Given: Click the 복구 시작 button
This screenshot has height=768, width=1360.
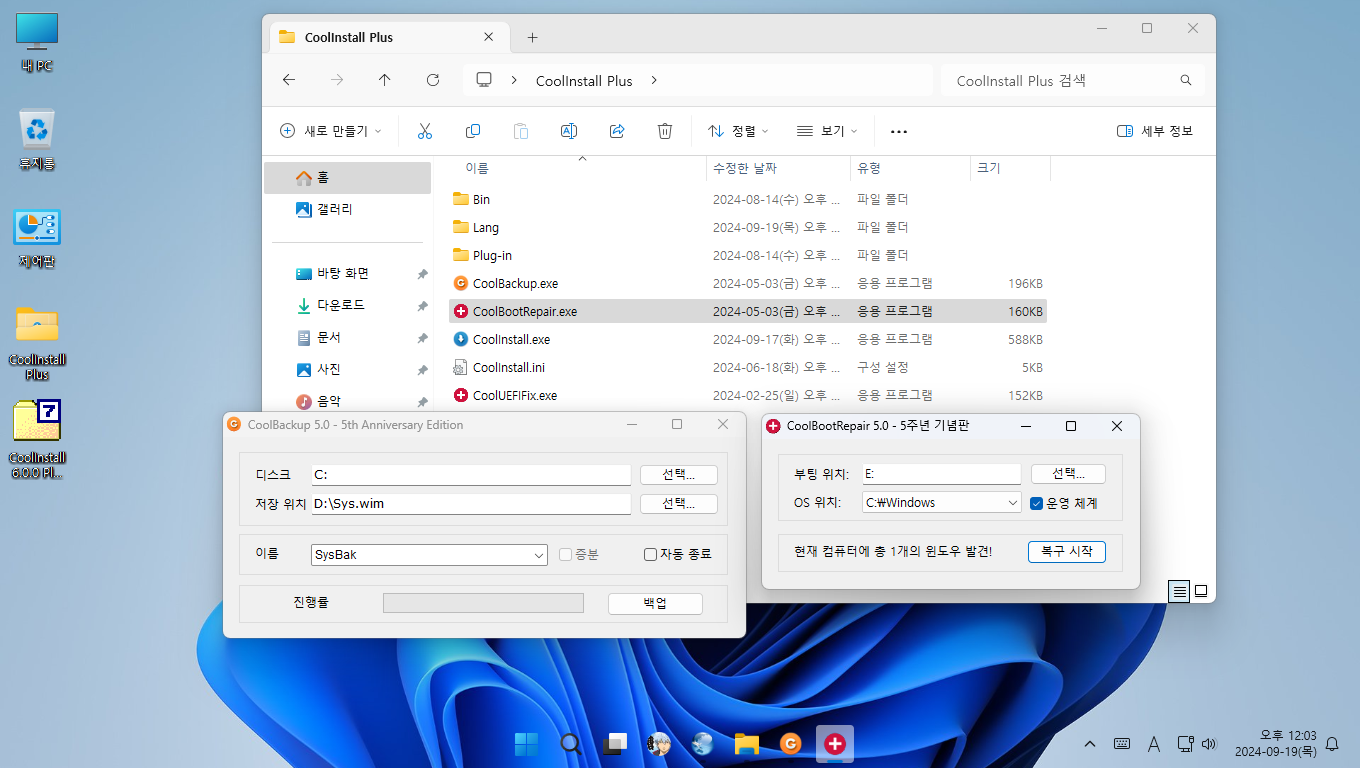Looking at the screenshot, I should point(1067,551).
